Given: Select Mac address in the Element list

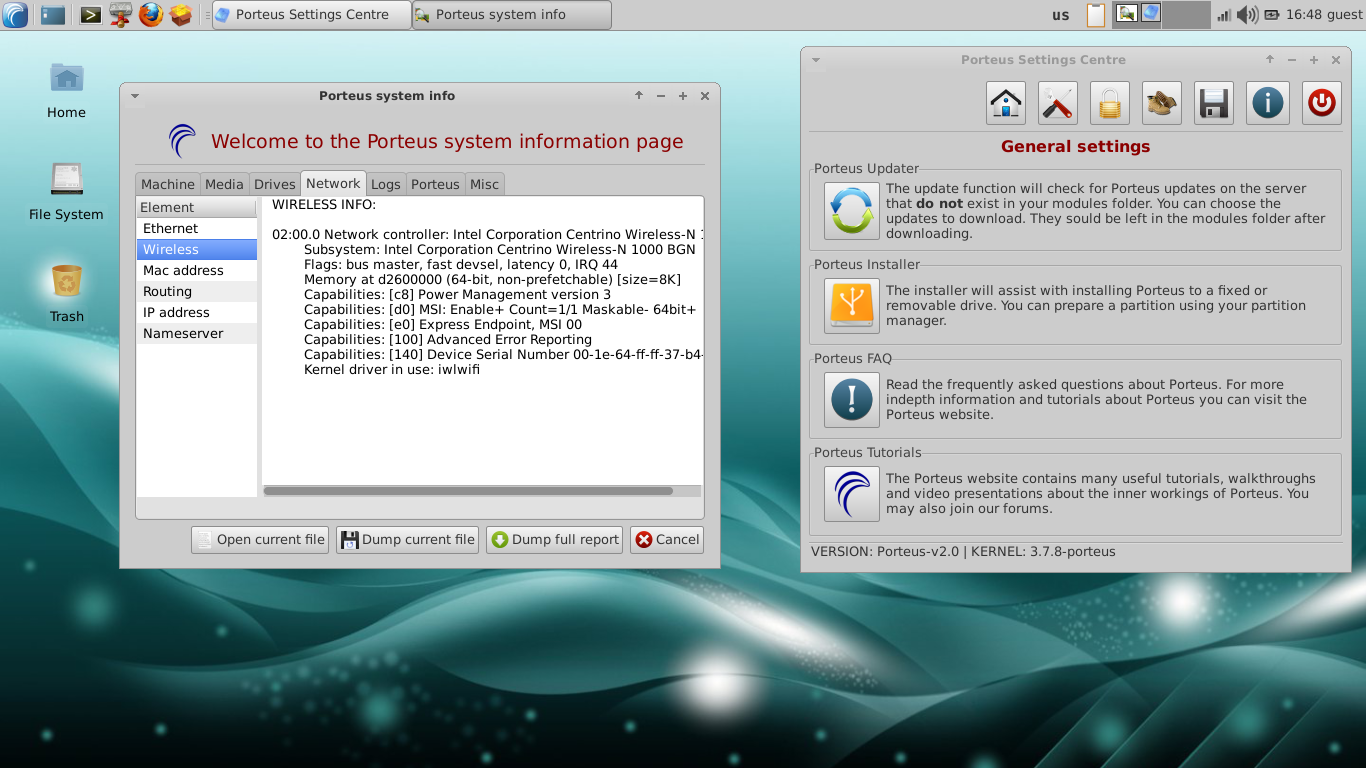Looking at the screenshot, I should 197,271.
